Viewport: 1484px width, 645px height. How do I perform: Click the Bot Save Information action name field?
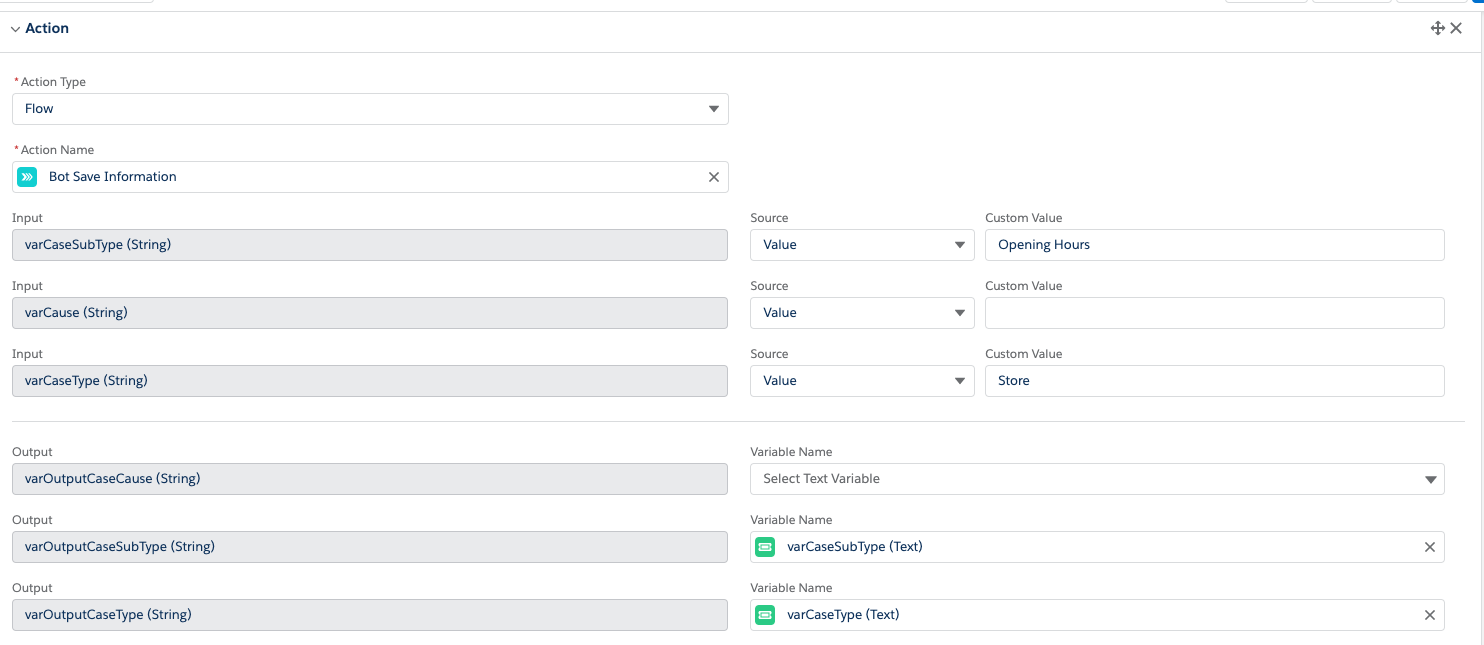[x=370, y=177]
